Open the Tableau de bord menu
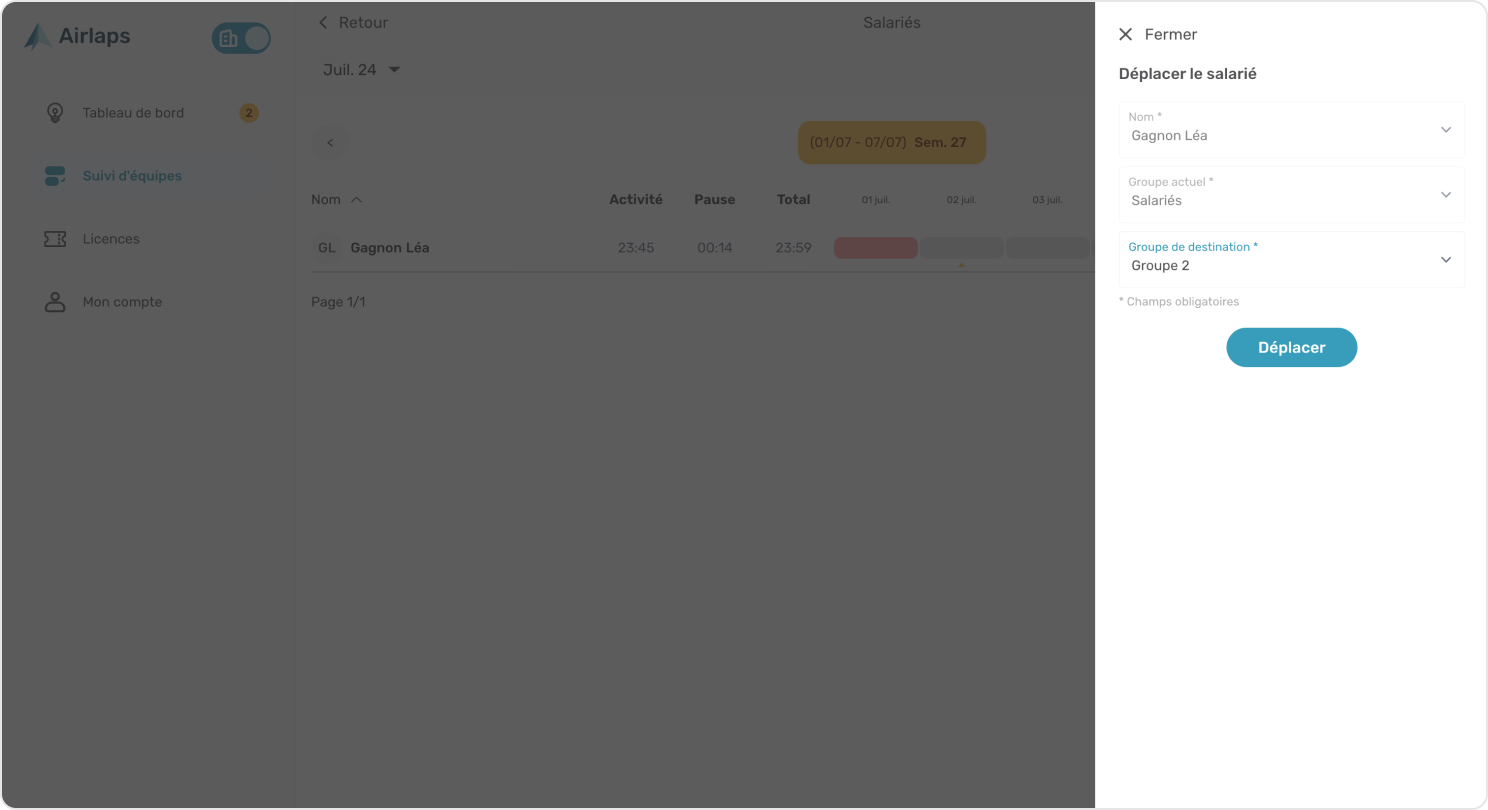 coord(133,113)
